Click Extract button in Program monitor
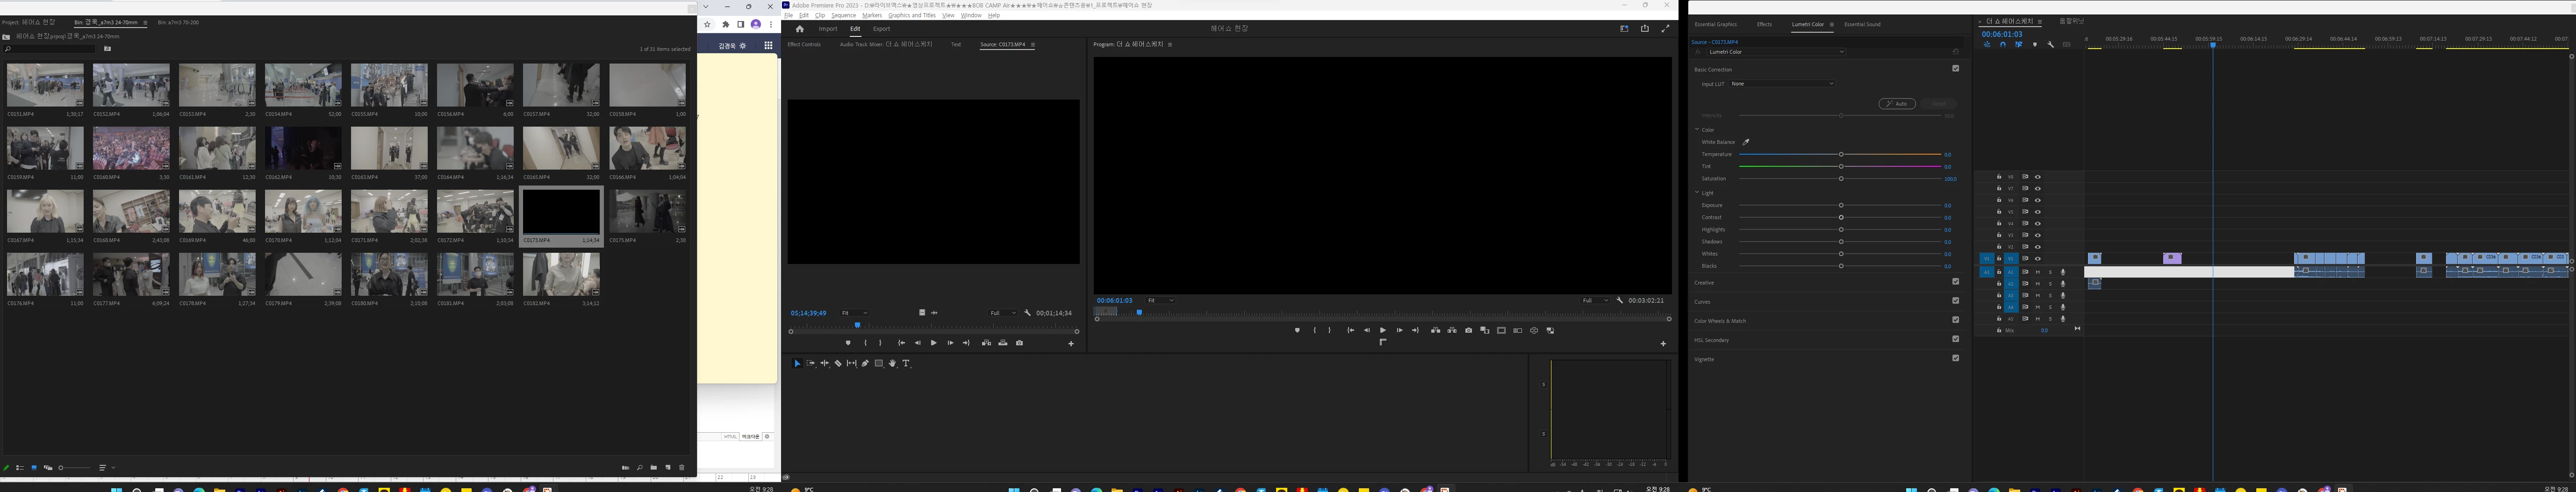2576x492 pixels. point(1452,331)
